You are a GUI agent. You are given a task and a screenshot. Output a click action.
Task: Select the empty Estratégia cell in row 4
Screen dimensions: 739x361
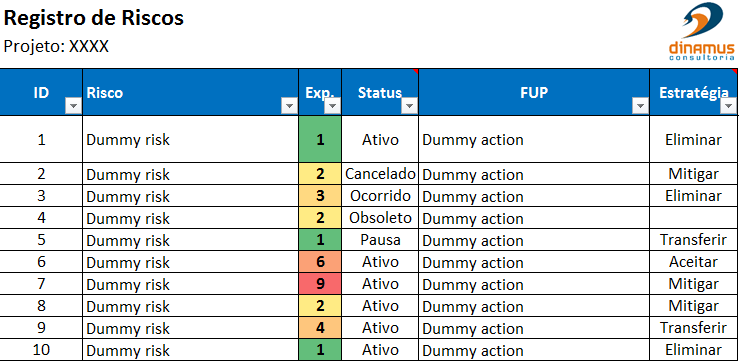pos(694,218)
